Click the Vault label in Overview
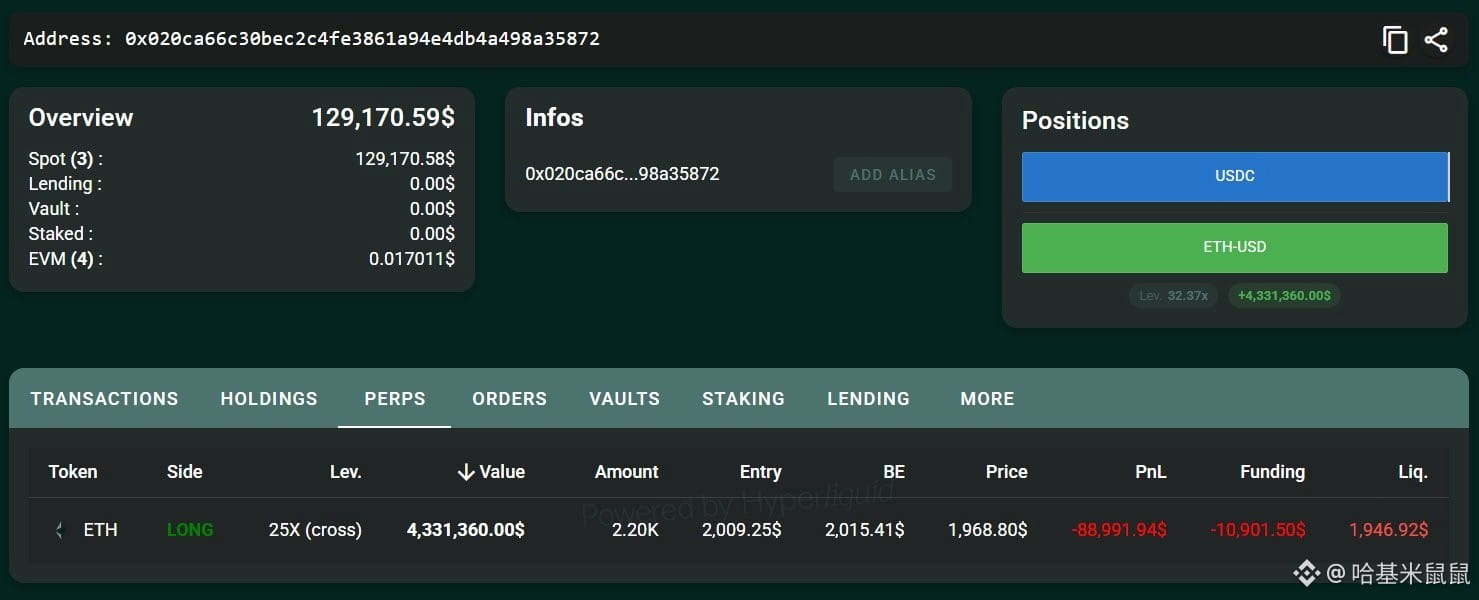Viewport: 1479px width, 600px height. coord(54,209)
